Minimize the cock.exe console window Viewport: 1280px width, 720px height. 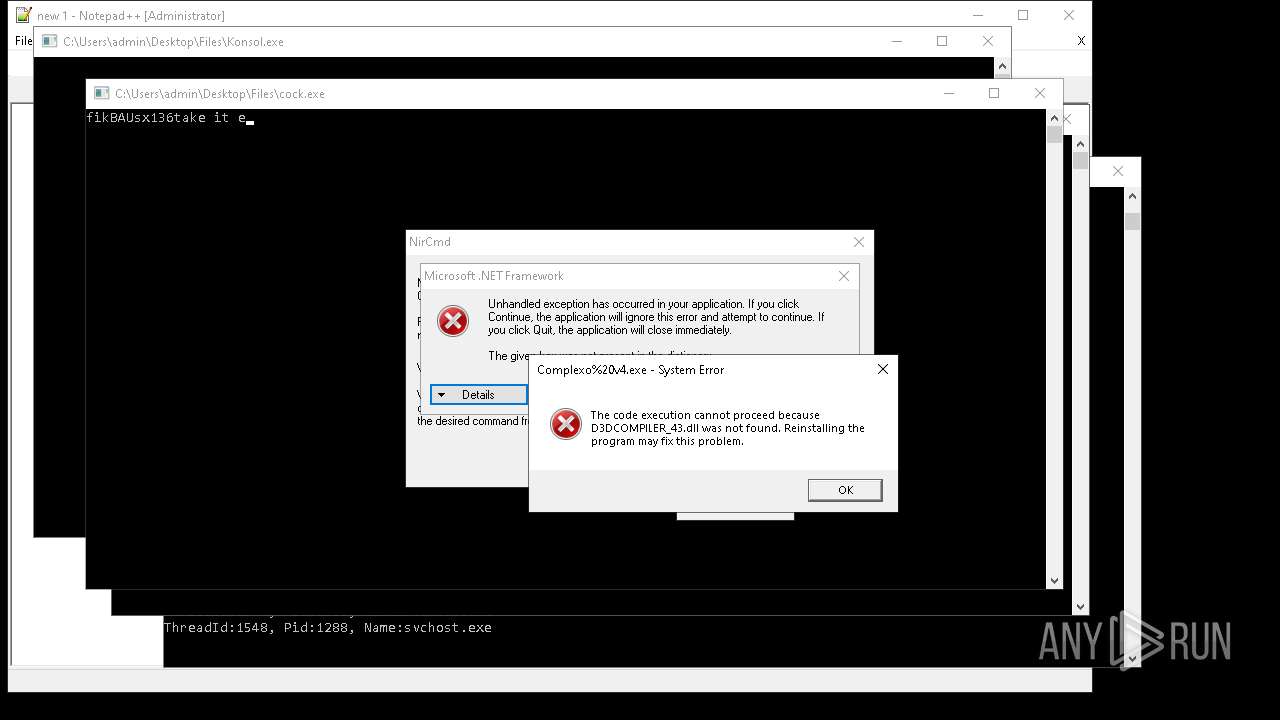948,93
